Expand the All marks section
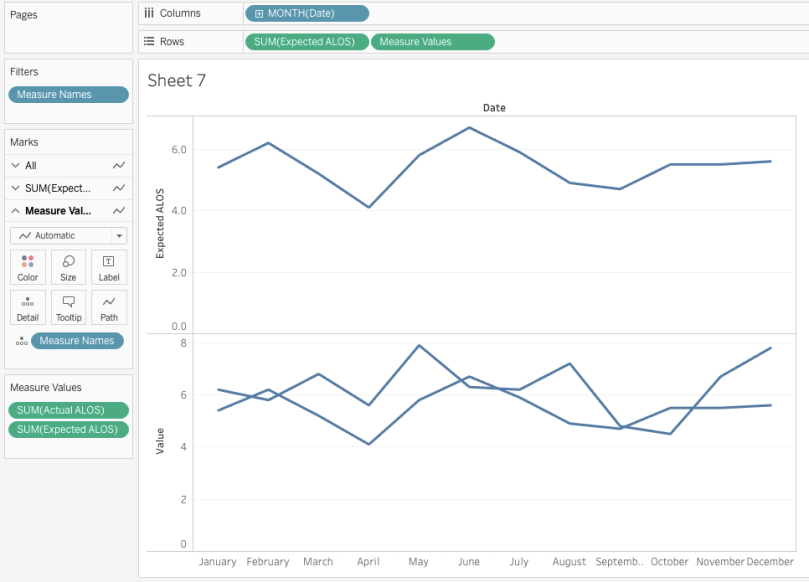This screenshot has width=809, height=582. pyautogui.click(x=15, y=165)
